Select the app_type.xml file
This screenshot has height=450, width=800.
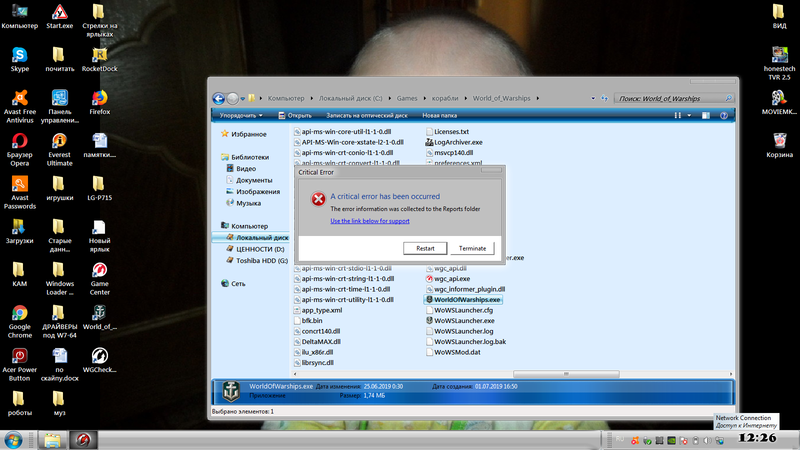[317, 310]
